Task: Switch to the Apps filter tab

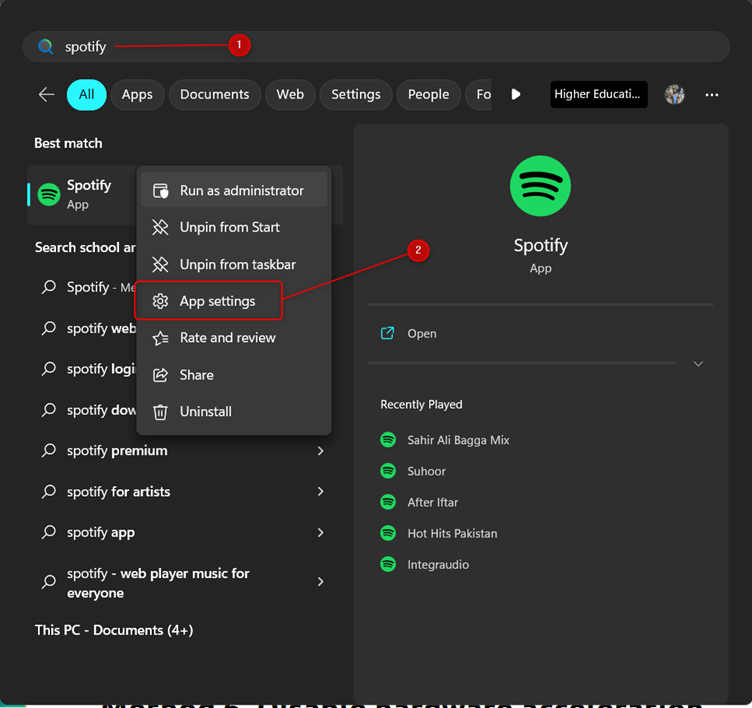Action: click(x=137, y=94)
